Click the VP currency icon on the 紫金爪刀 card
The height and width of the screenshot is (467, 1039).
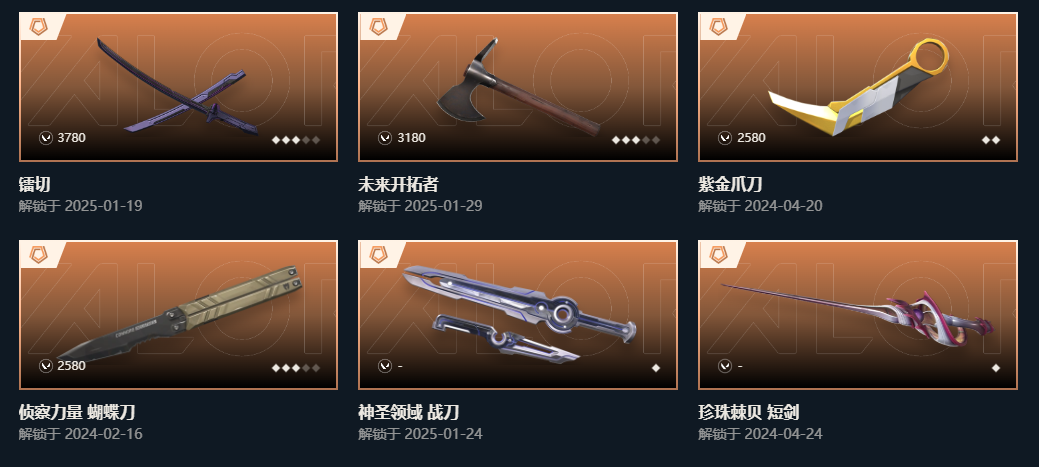[725, 138]
